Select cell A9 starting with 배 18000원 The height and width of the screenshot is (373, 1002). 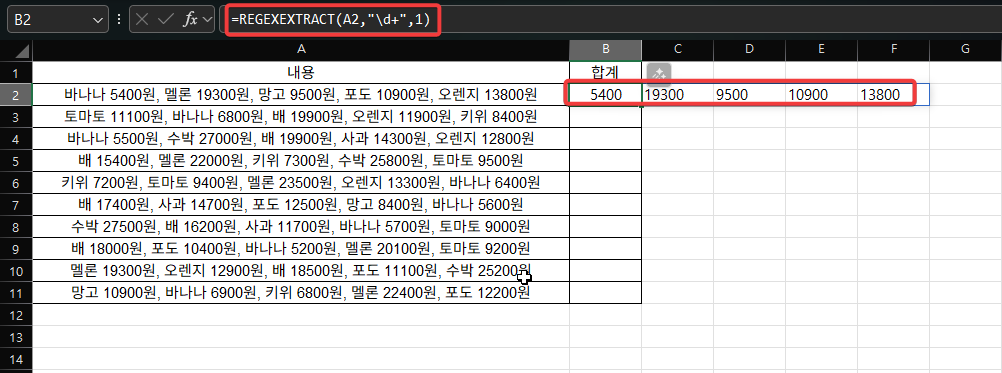(x=301, y=249)
